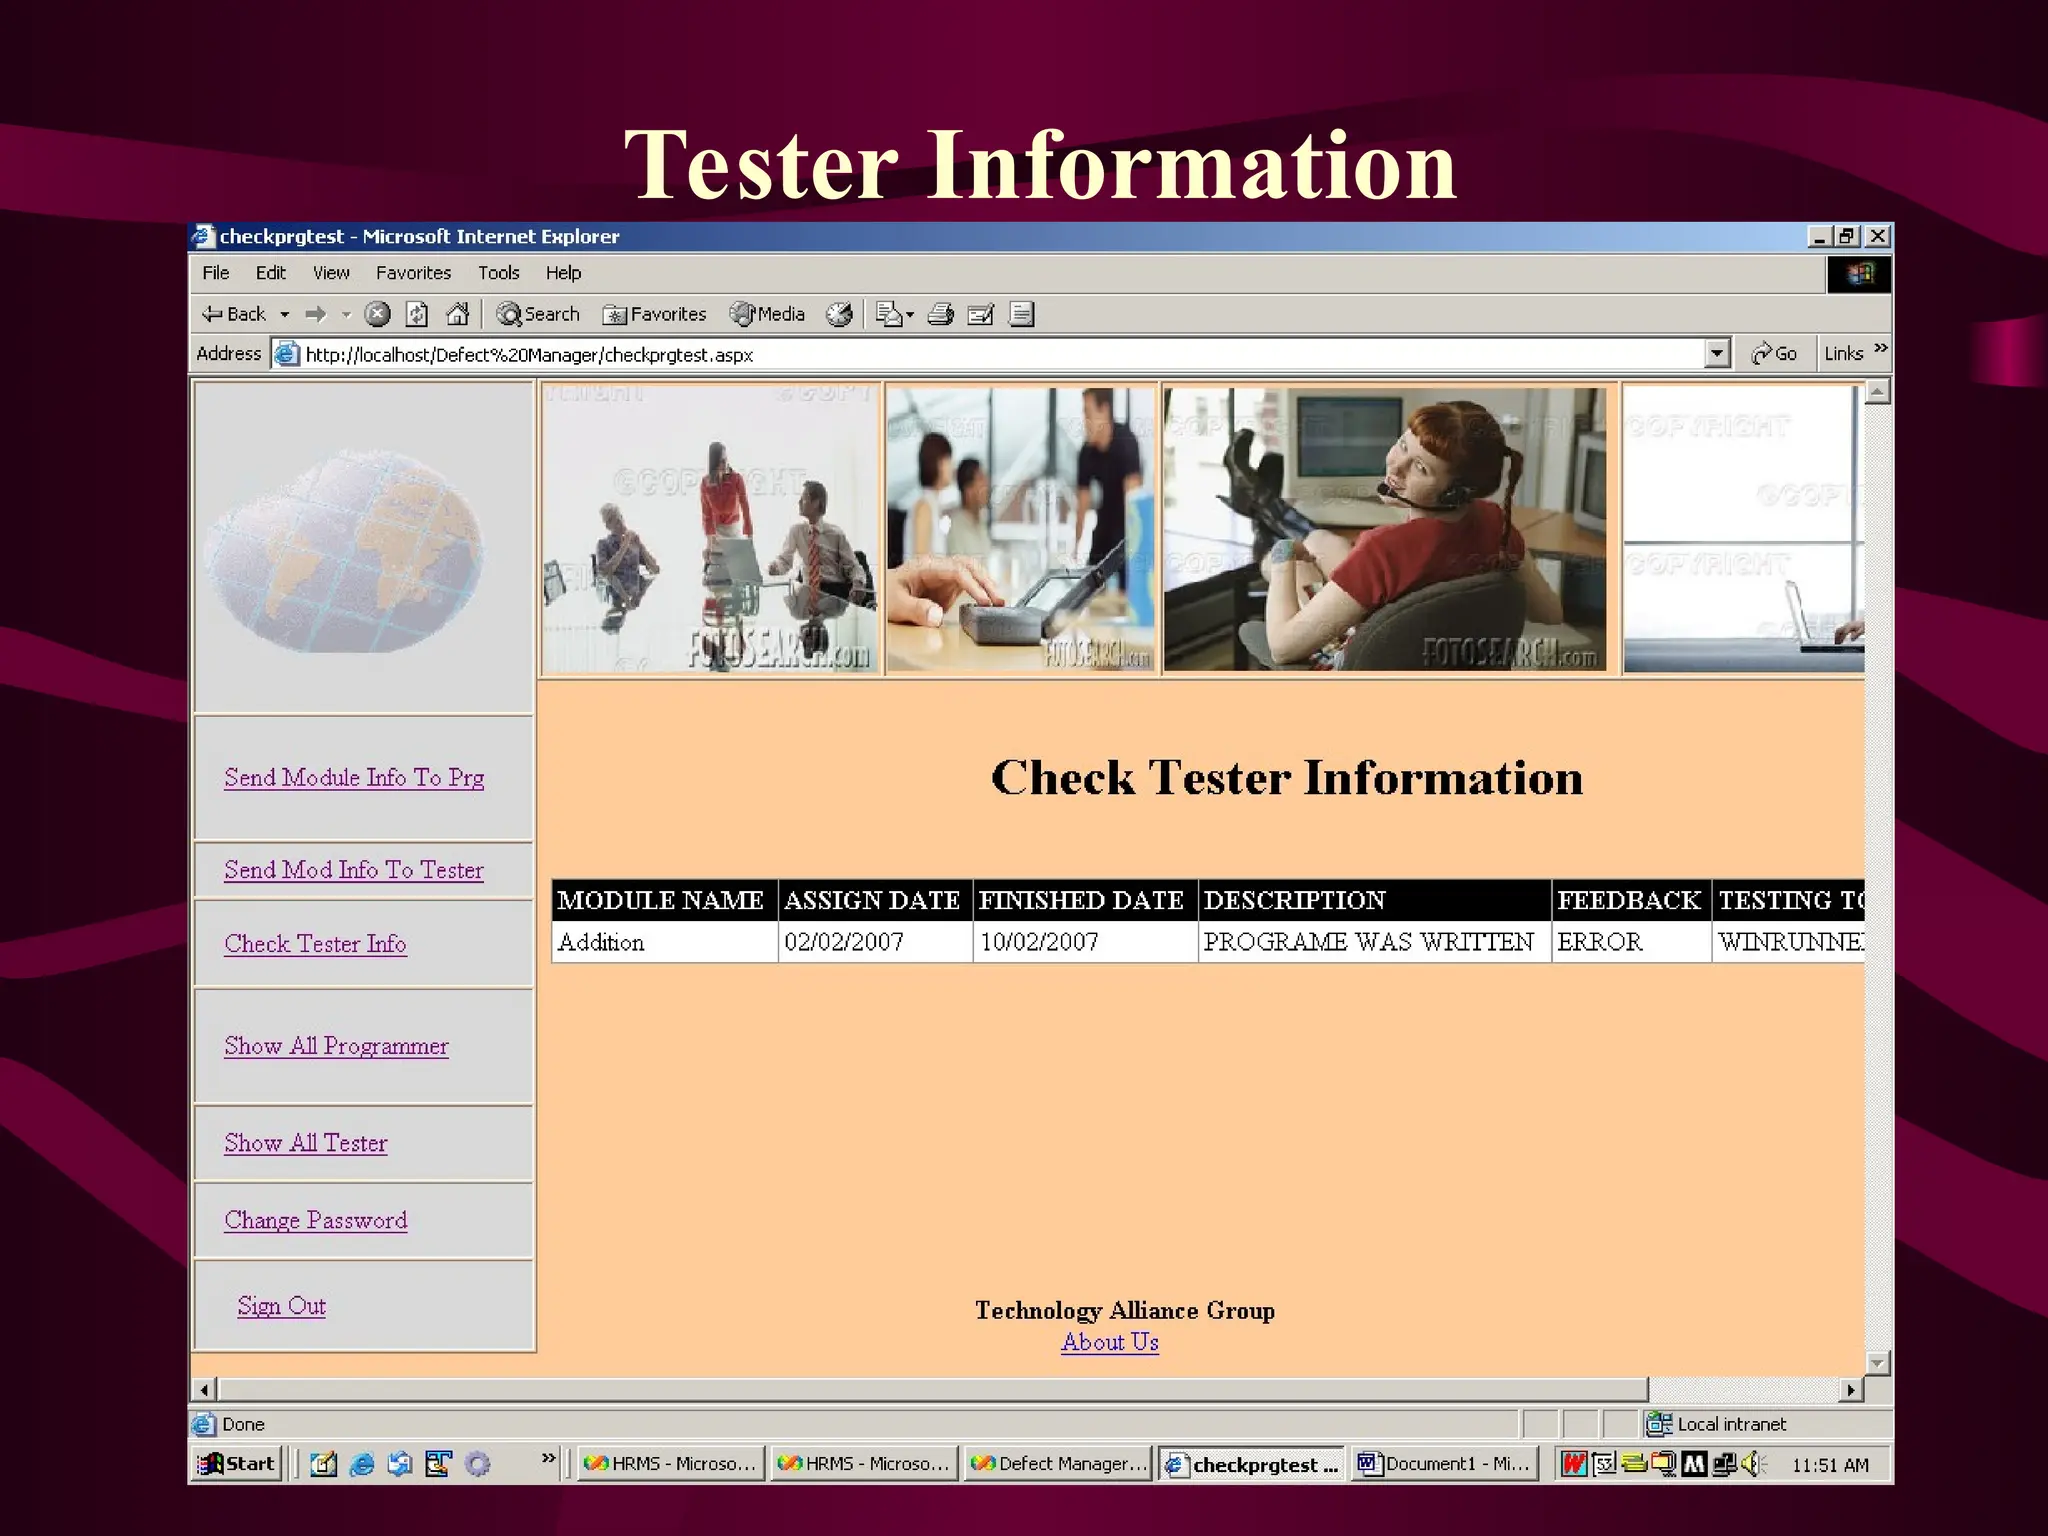Open the About Us link
Image resolution: width=2048 pixels, height=1536 pixels.
pyautogui.click(x=1110, y=1342)
